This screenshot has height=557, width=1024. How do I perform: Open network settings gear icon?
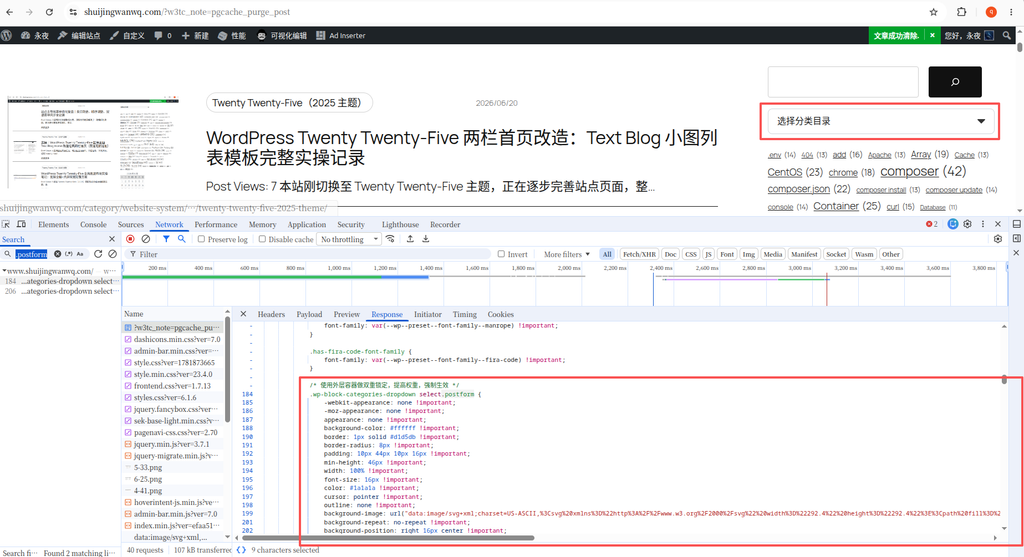tap(998, 239)
